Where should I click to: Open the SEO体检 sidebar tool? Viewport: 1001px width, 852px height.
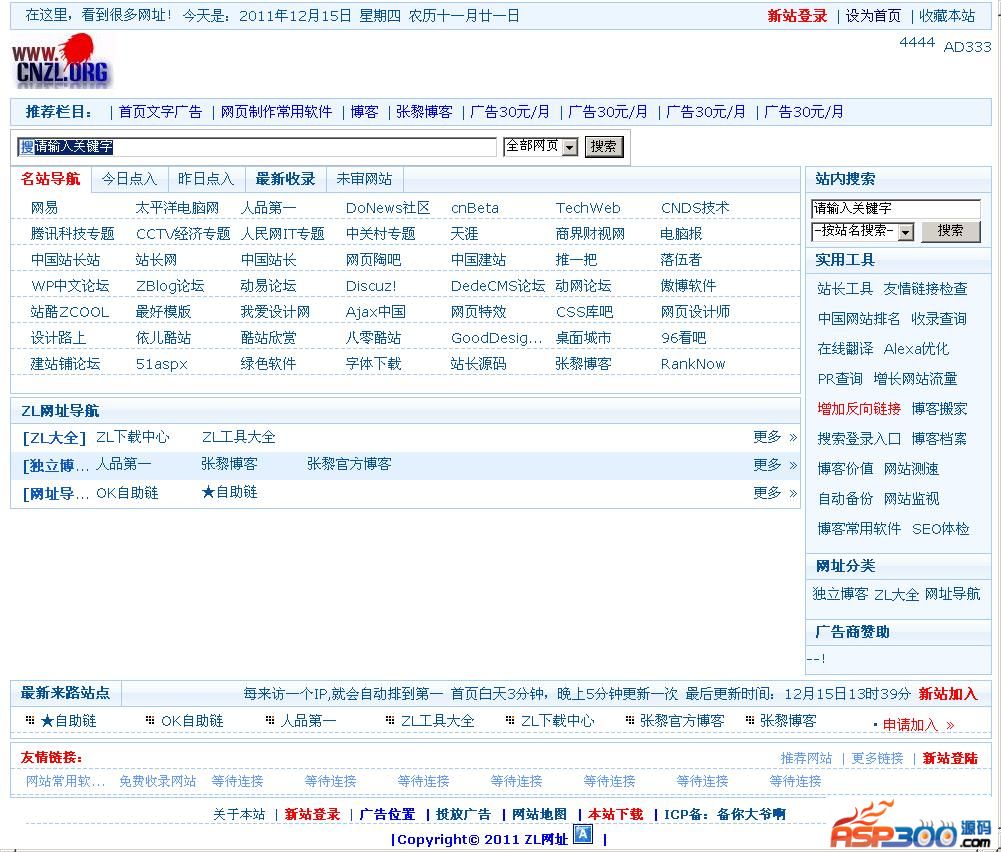(x=940, y=529)
